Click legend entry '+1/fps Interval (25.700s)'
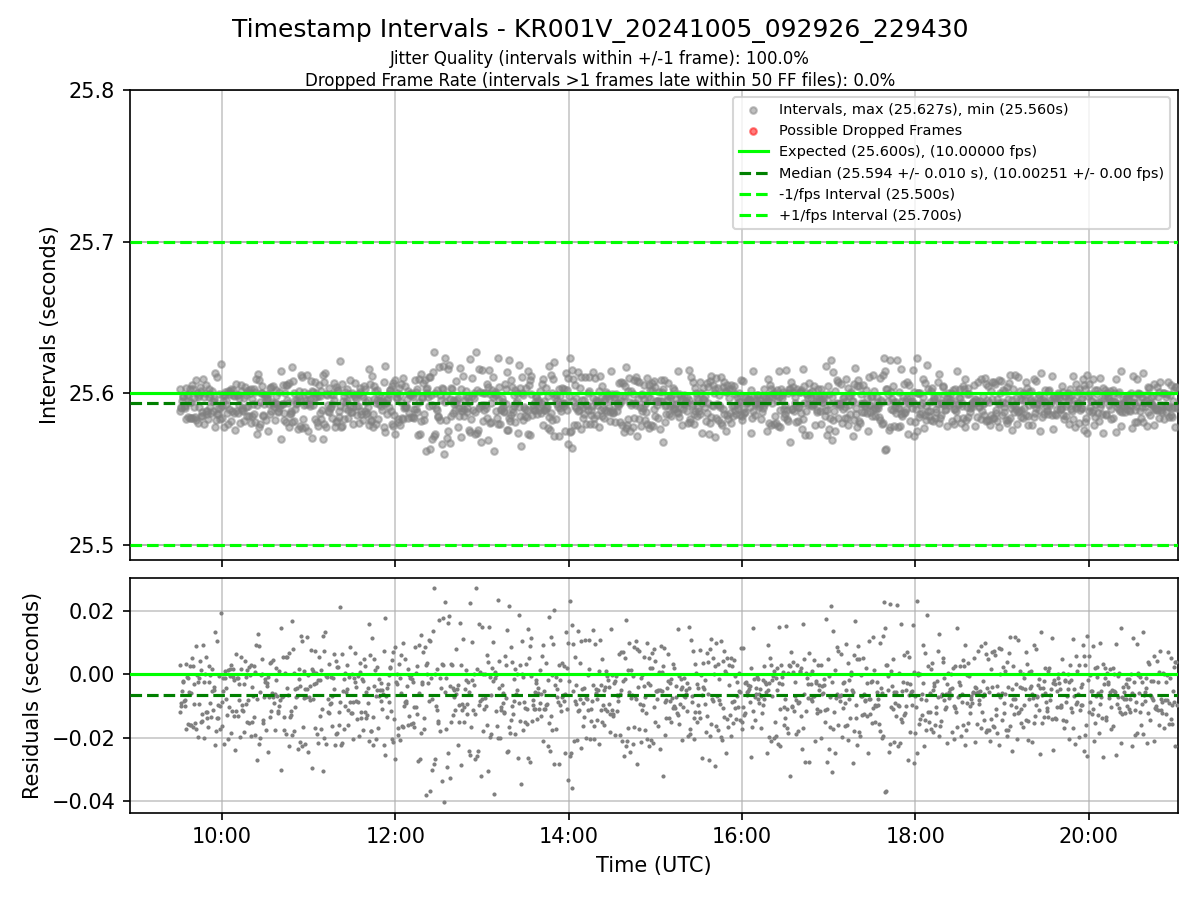Screen dimensions: 1200x900 (870, 215)
